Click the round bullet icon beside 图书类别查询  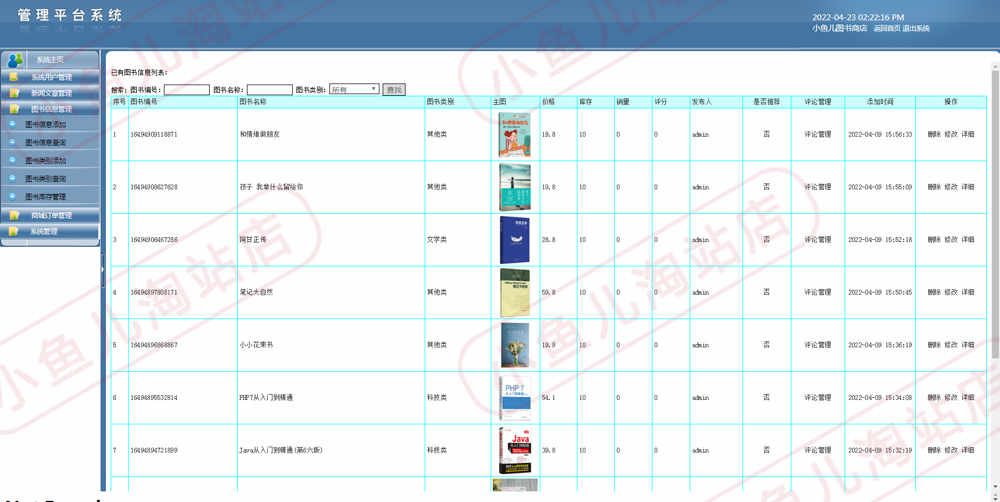pos(12,179)
